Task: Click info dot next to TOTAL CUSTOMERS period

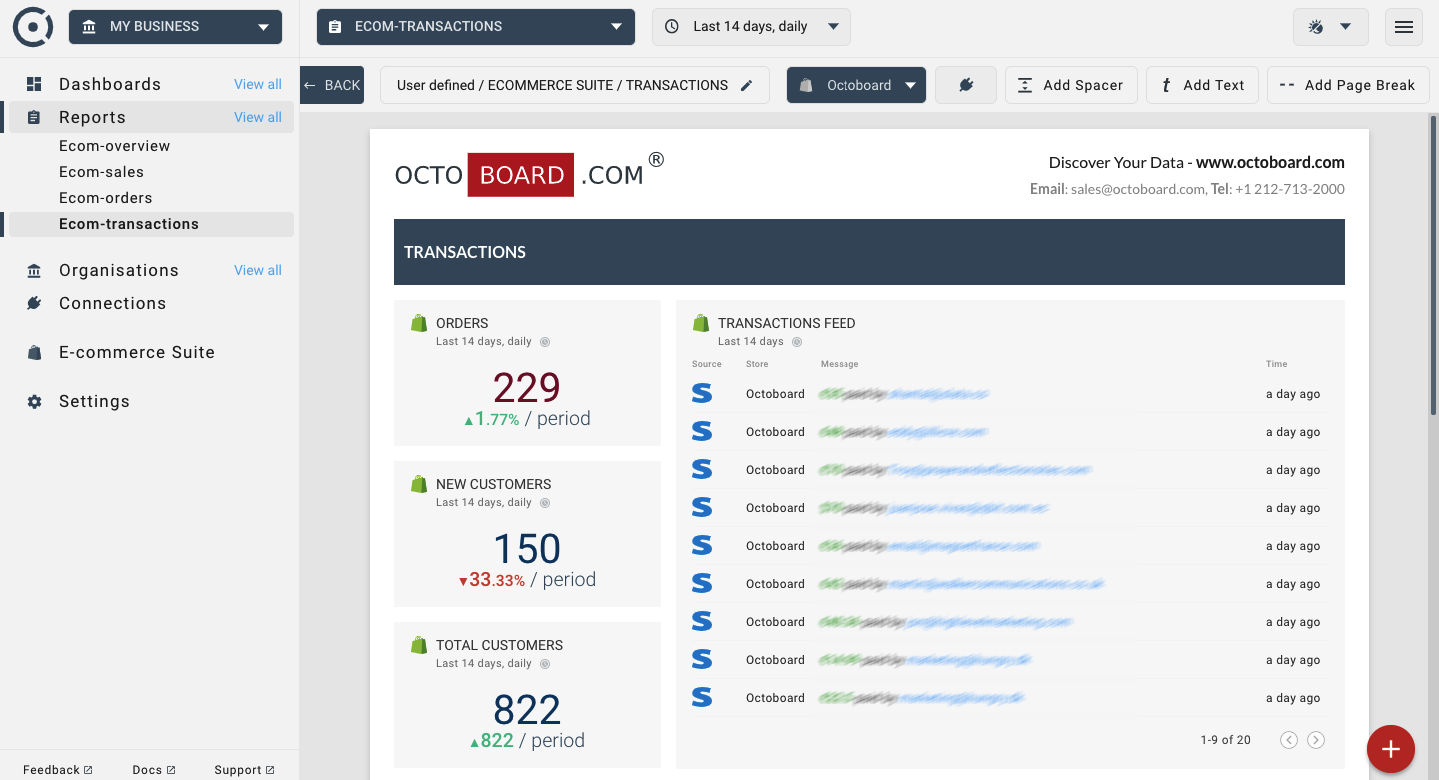Action: point(545,664)
